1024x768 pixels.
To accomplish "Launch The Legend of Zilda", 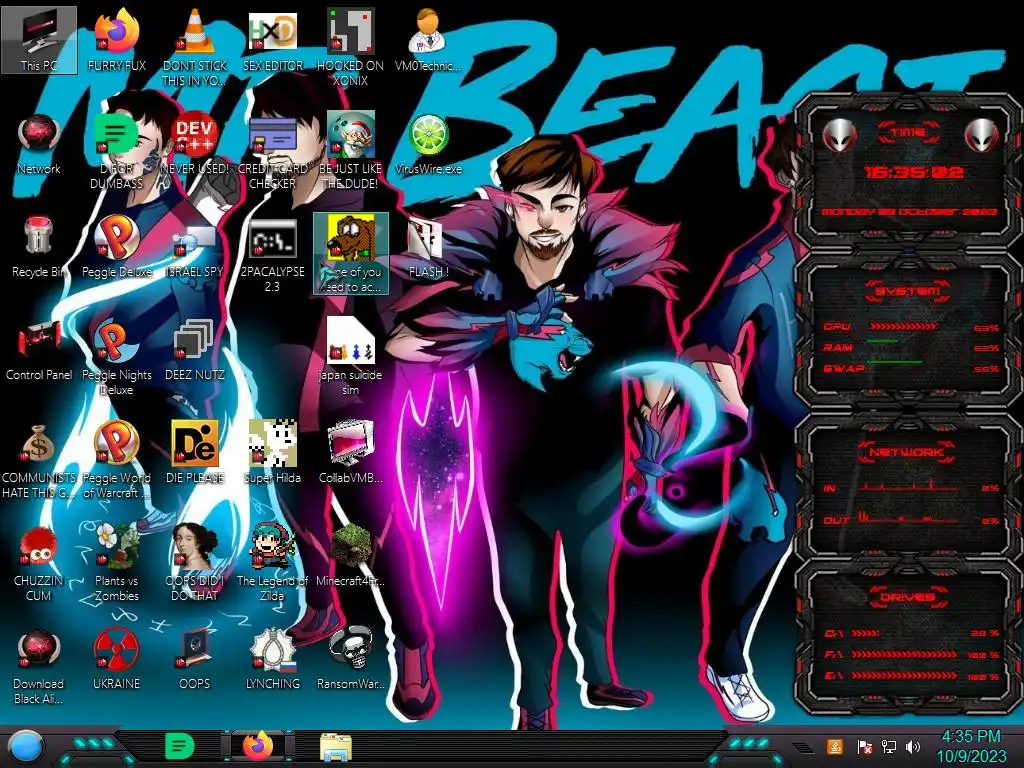I will coord(272,564).
